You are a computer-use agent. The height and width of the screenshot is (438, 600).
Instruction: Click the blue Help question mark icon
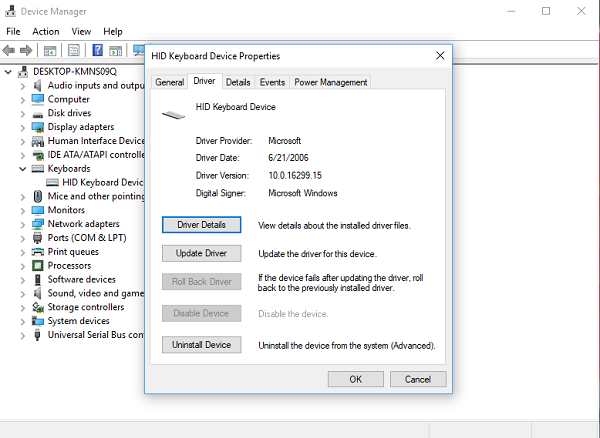click(97, 50)
